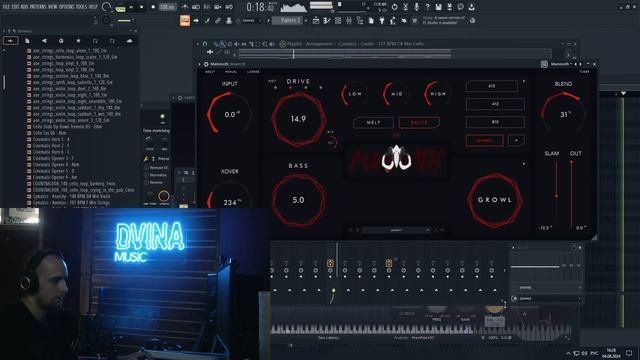Open the playlist view icon
The width and height of the screenshot is (640, 360).
point(316,20)
